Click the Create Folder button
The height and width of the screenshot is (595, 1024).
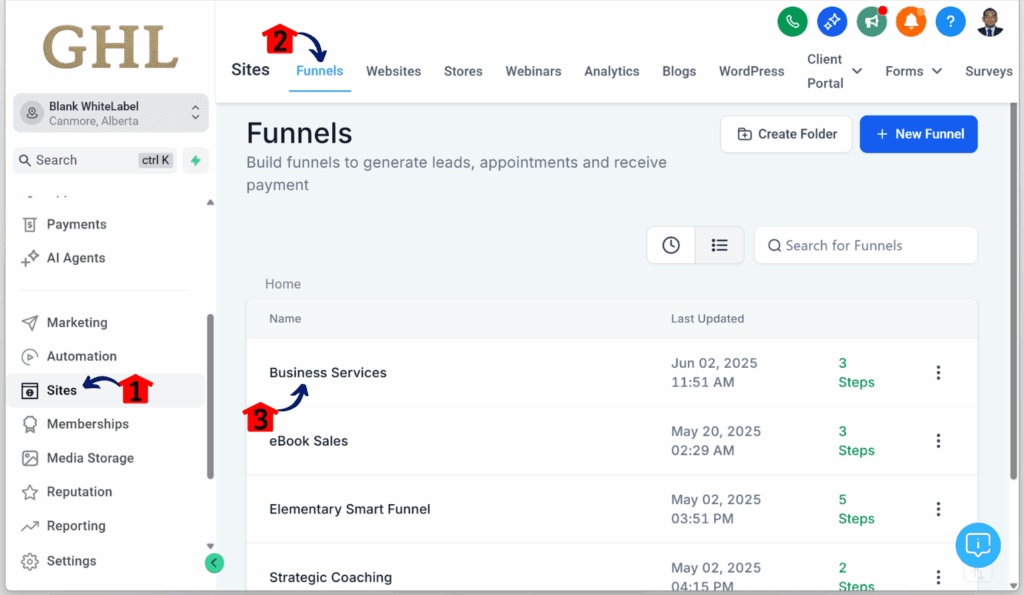786,134
